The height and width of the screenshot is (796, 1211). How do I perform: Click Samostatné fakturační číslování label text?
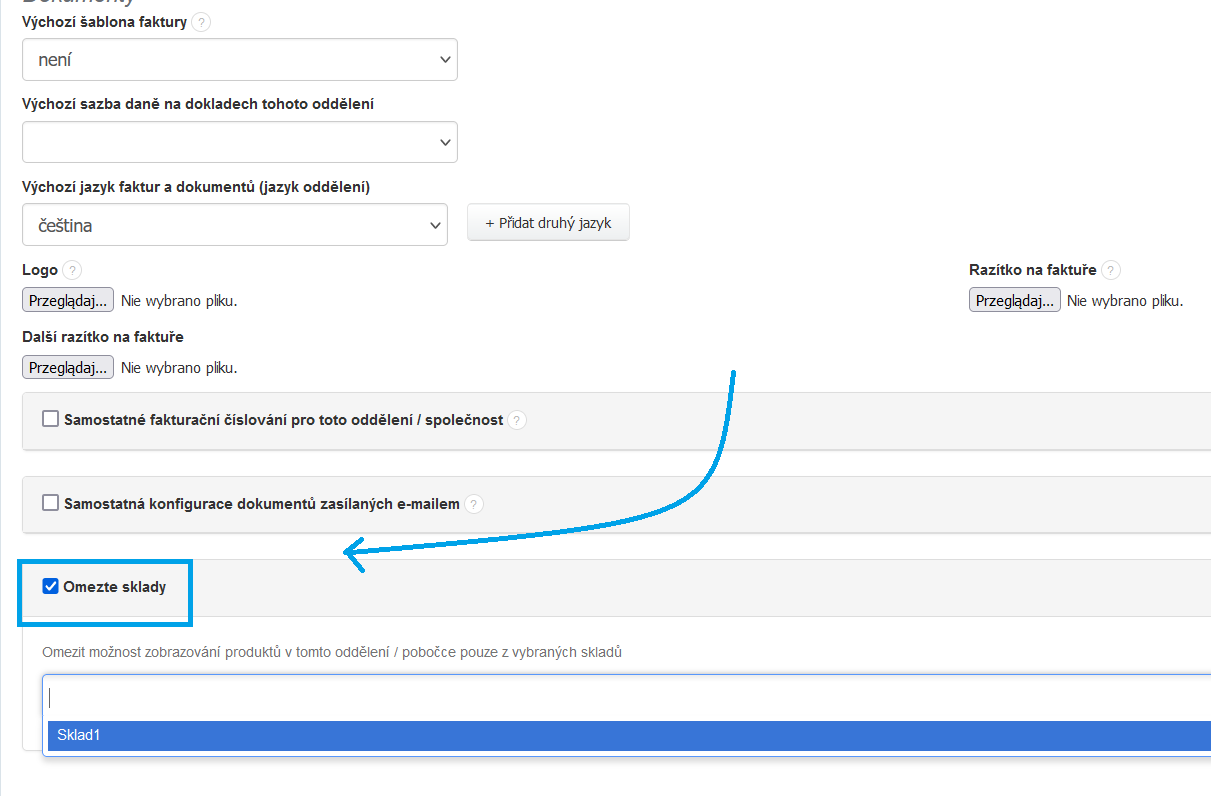pos(283,420)
